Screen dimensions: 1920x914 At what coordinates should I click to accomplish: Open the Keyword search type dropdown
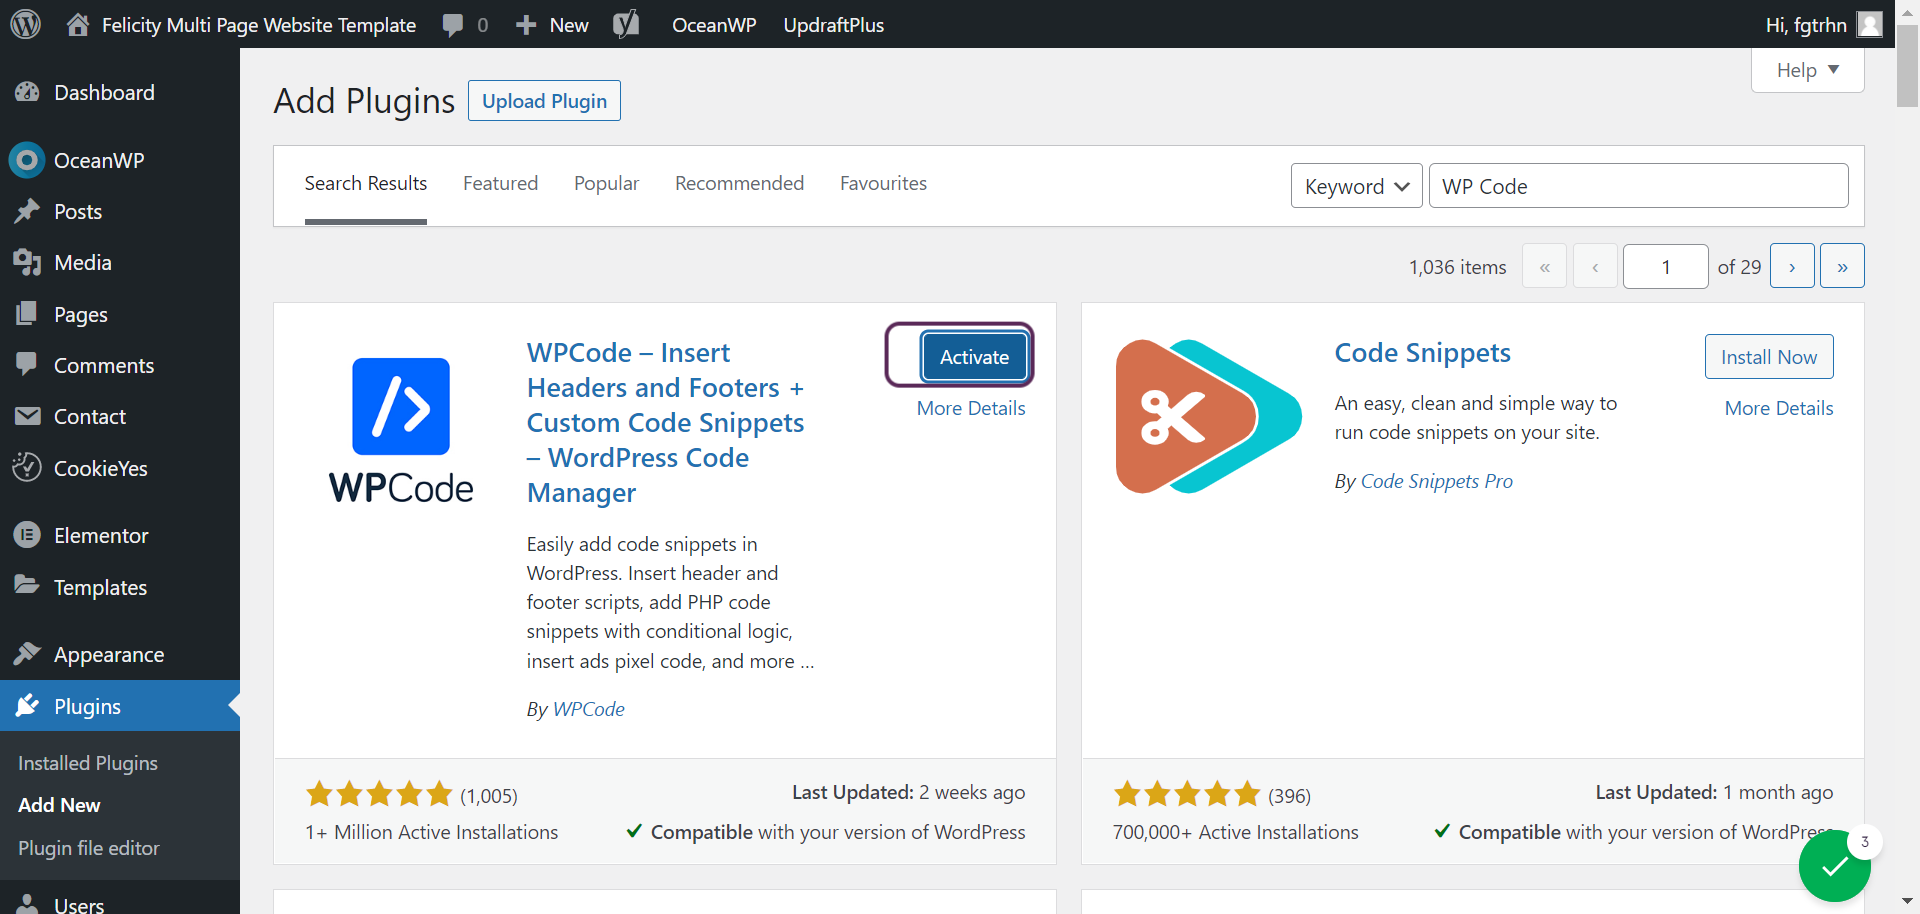coord(1356,186)
